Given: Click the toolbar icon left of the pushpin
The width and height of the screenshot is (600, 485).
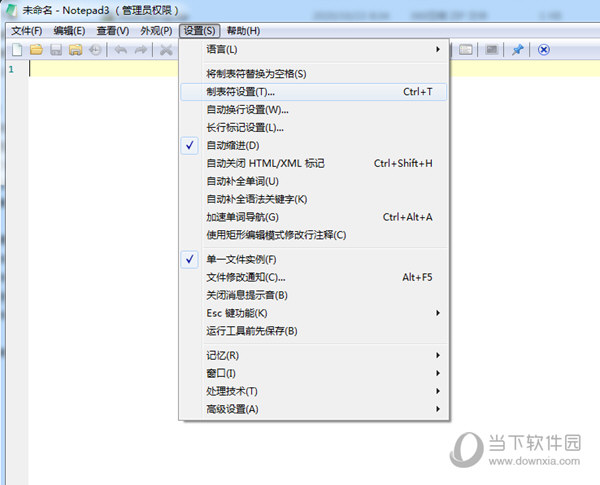Looking at the screenshot, I should [491, 50].
